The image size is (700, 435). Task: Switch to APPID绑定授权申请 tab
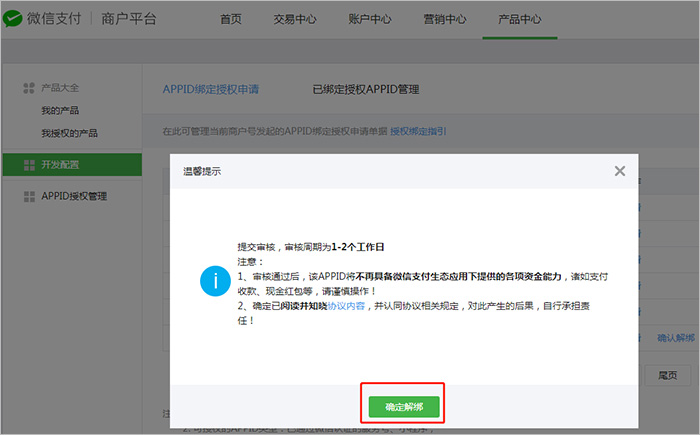(x=211, y=89)
